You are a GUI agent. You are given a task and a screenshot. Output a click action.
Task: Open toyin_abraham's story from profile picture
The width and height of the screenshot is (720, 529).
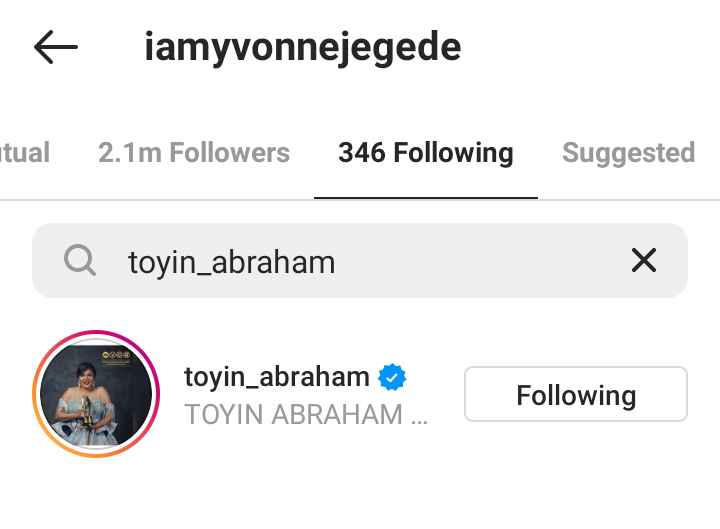pos(96,394)
